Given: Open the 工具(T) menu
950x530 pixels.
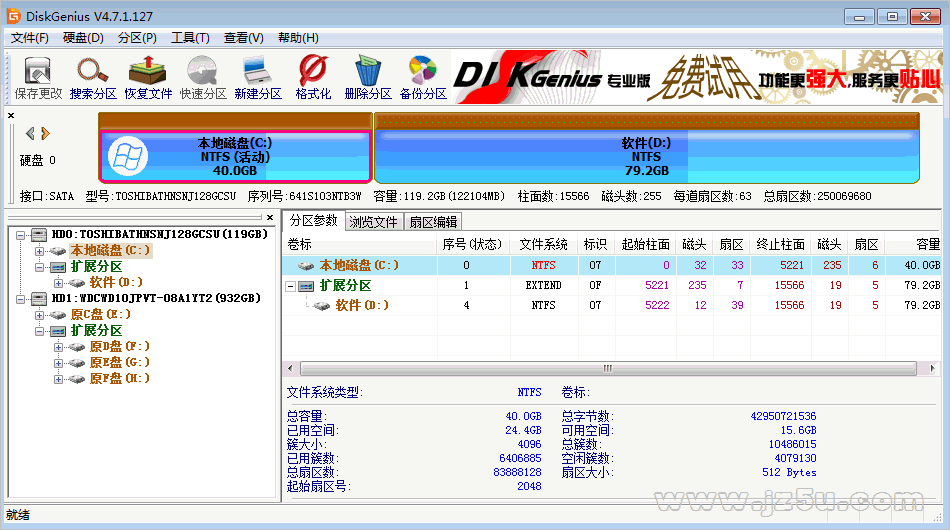Looking at the screenshot, I should [x=190, y=38].
